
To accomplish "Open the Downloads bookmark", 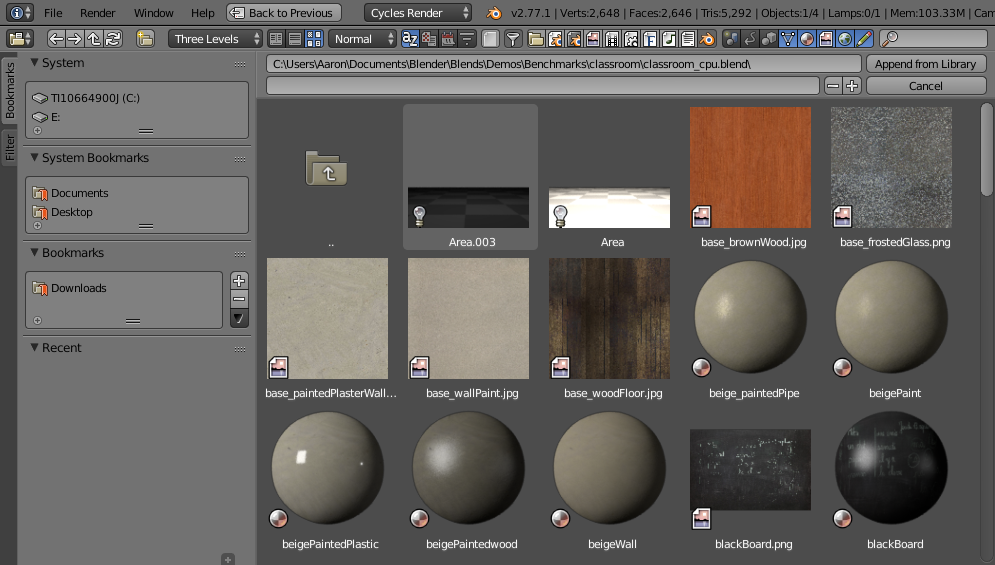I will click(124, 288).
